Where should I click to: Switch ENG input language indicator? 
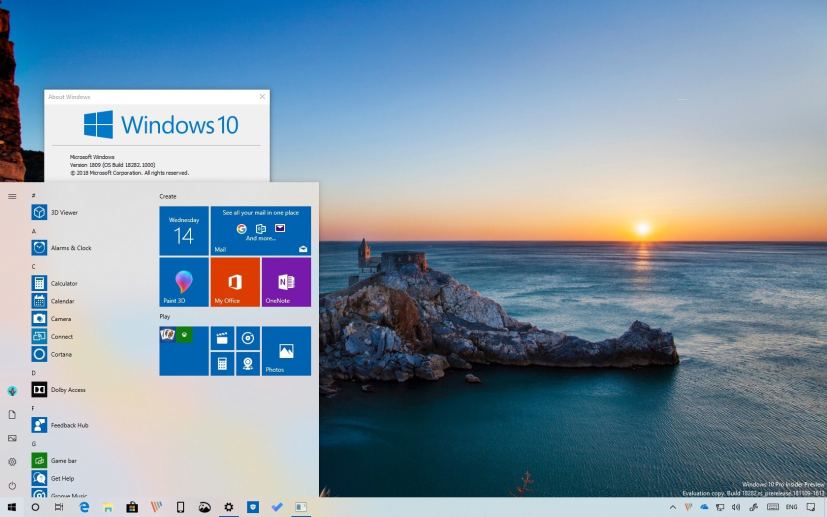coord(792,508)
